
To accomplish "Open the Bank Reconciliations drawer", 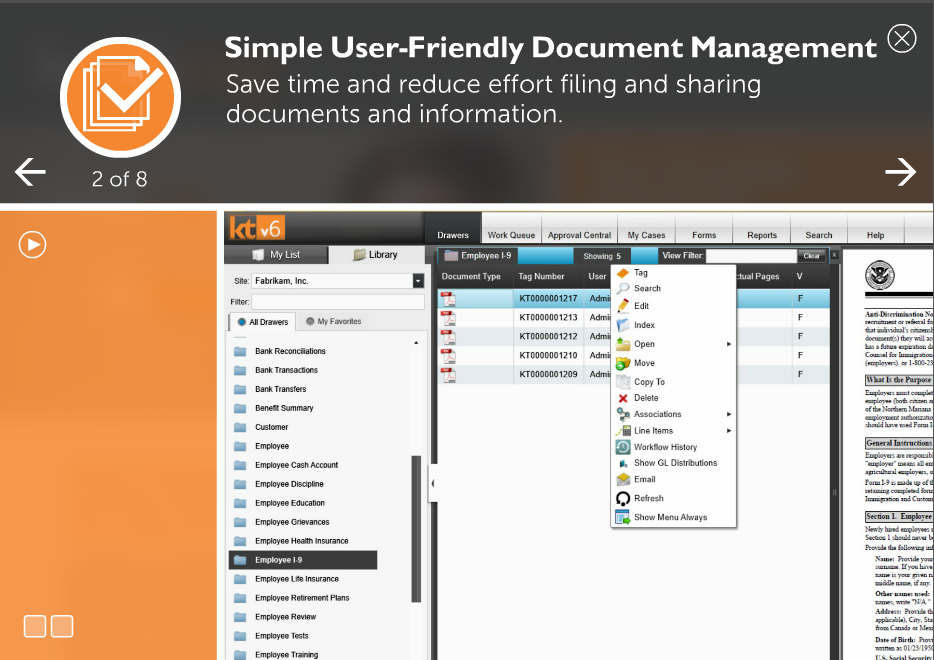I will 290,351.
